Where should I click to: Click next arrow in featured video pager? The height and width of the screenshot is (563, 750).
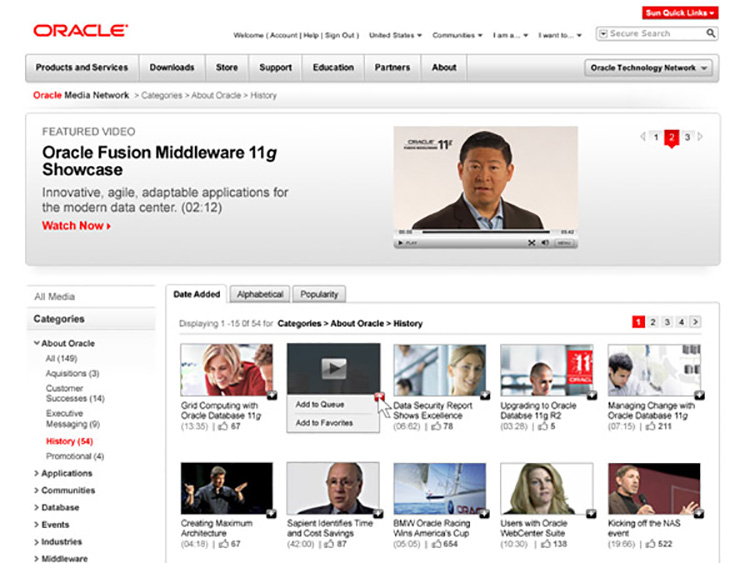[701, 137]
